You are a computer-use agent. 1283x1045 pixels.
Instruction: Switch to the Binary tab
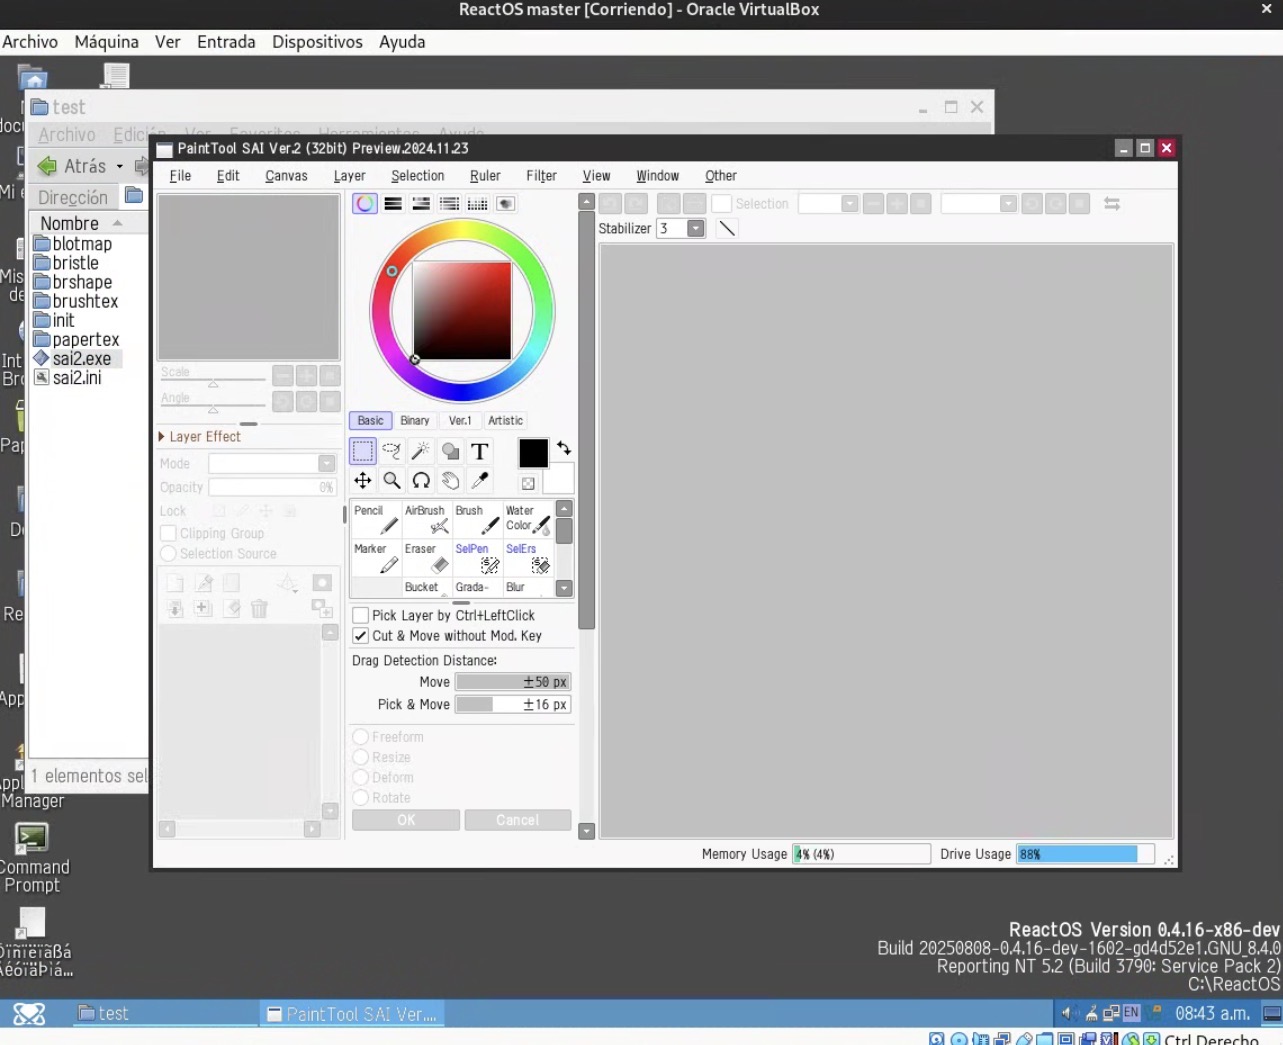click(415, 421)
